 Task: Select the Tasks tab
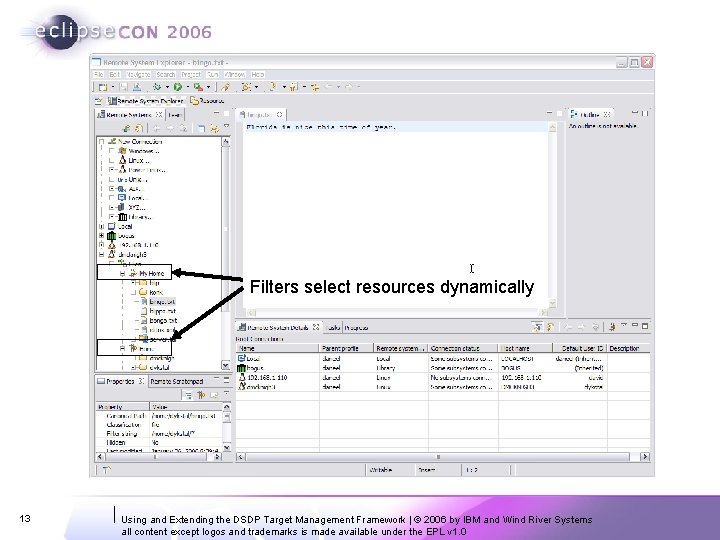tap(333, 327)
